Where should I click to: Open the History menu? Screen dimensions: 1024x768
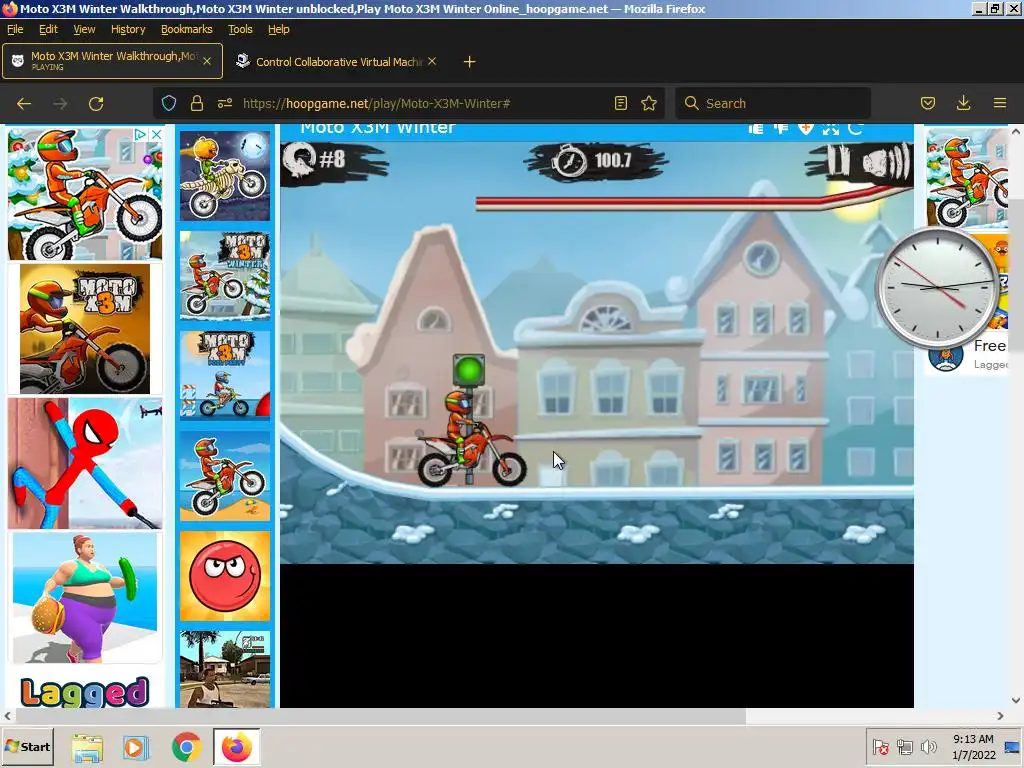[x=128, y=29]
